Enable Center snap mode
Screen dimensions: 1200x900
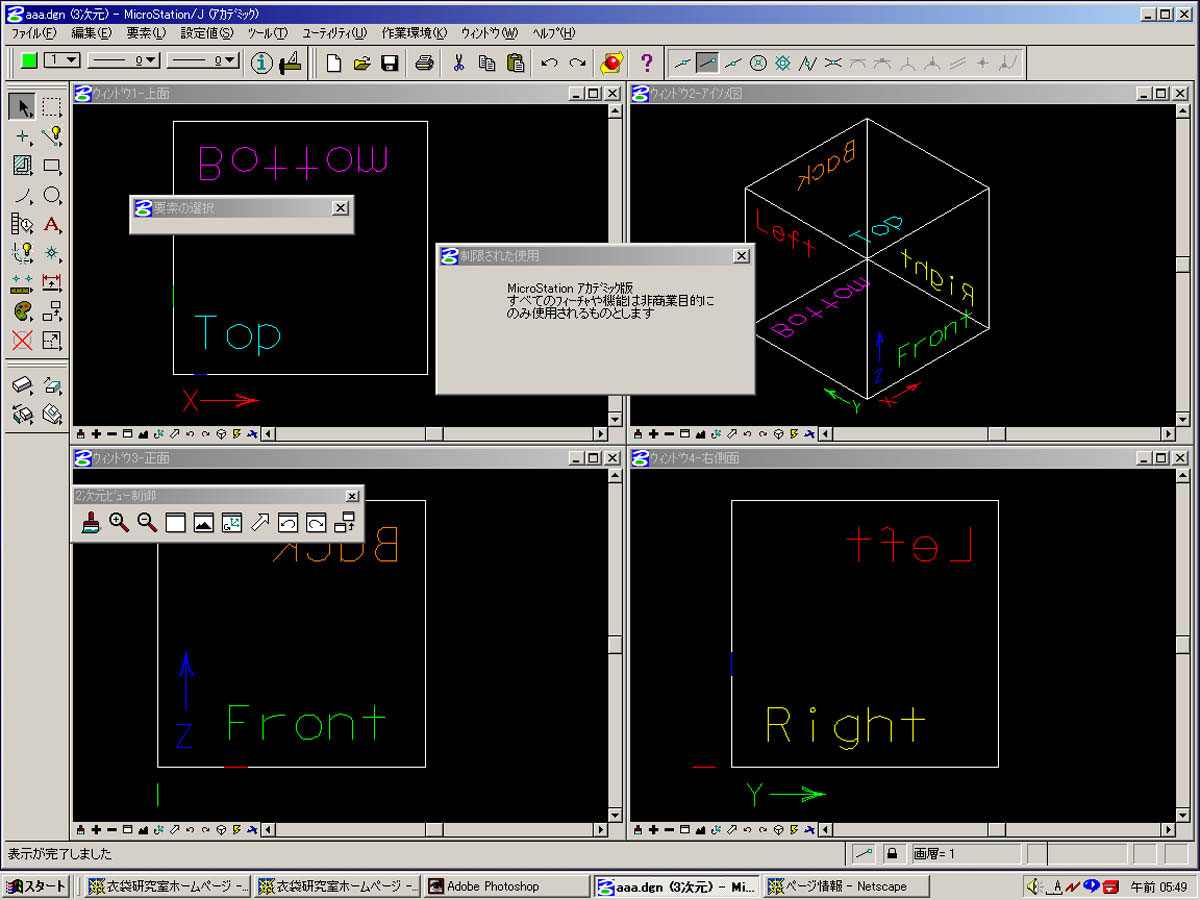758,63
